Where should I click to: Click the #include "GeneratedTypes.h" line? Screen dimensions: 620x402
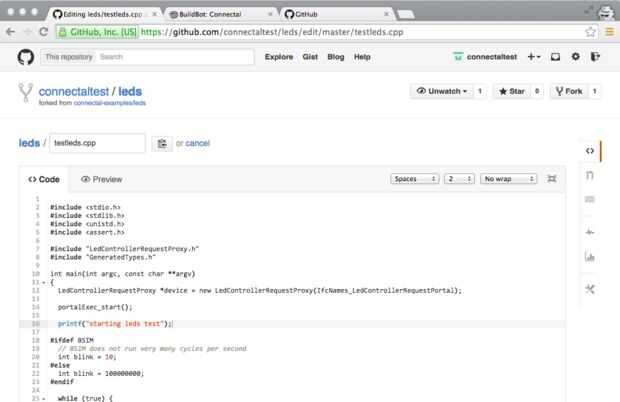(103, 257)
